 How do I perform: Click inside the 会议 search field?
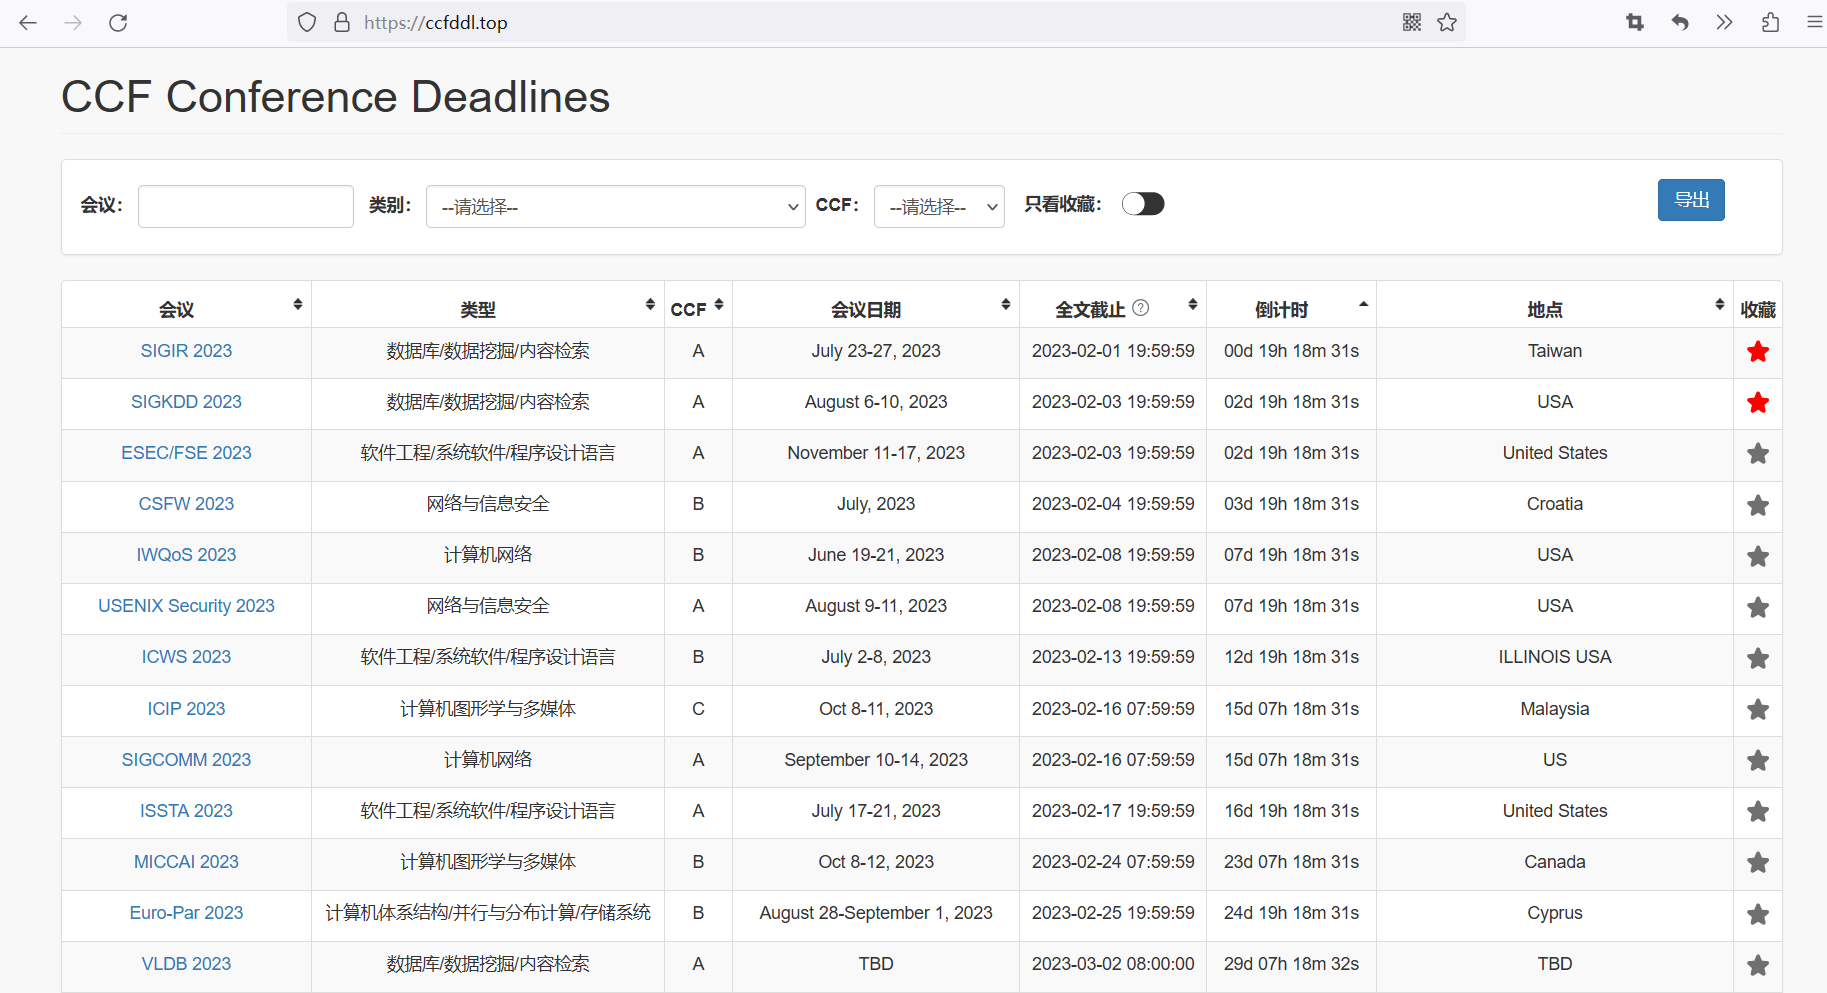tap(245, 206)
